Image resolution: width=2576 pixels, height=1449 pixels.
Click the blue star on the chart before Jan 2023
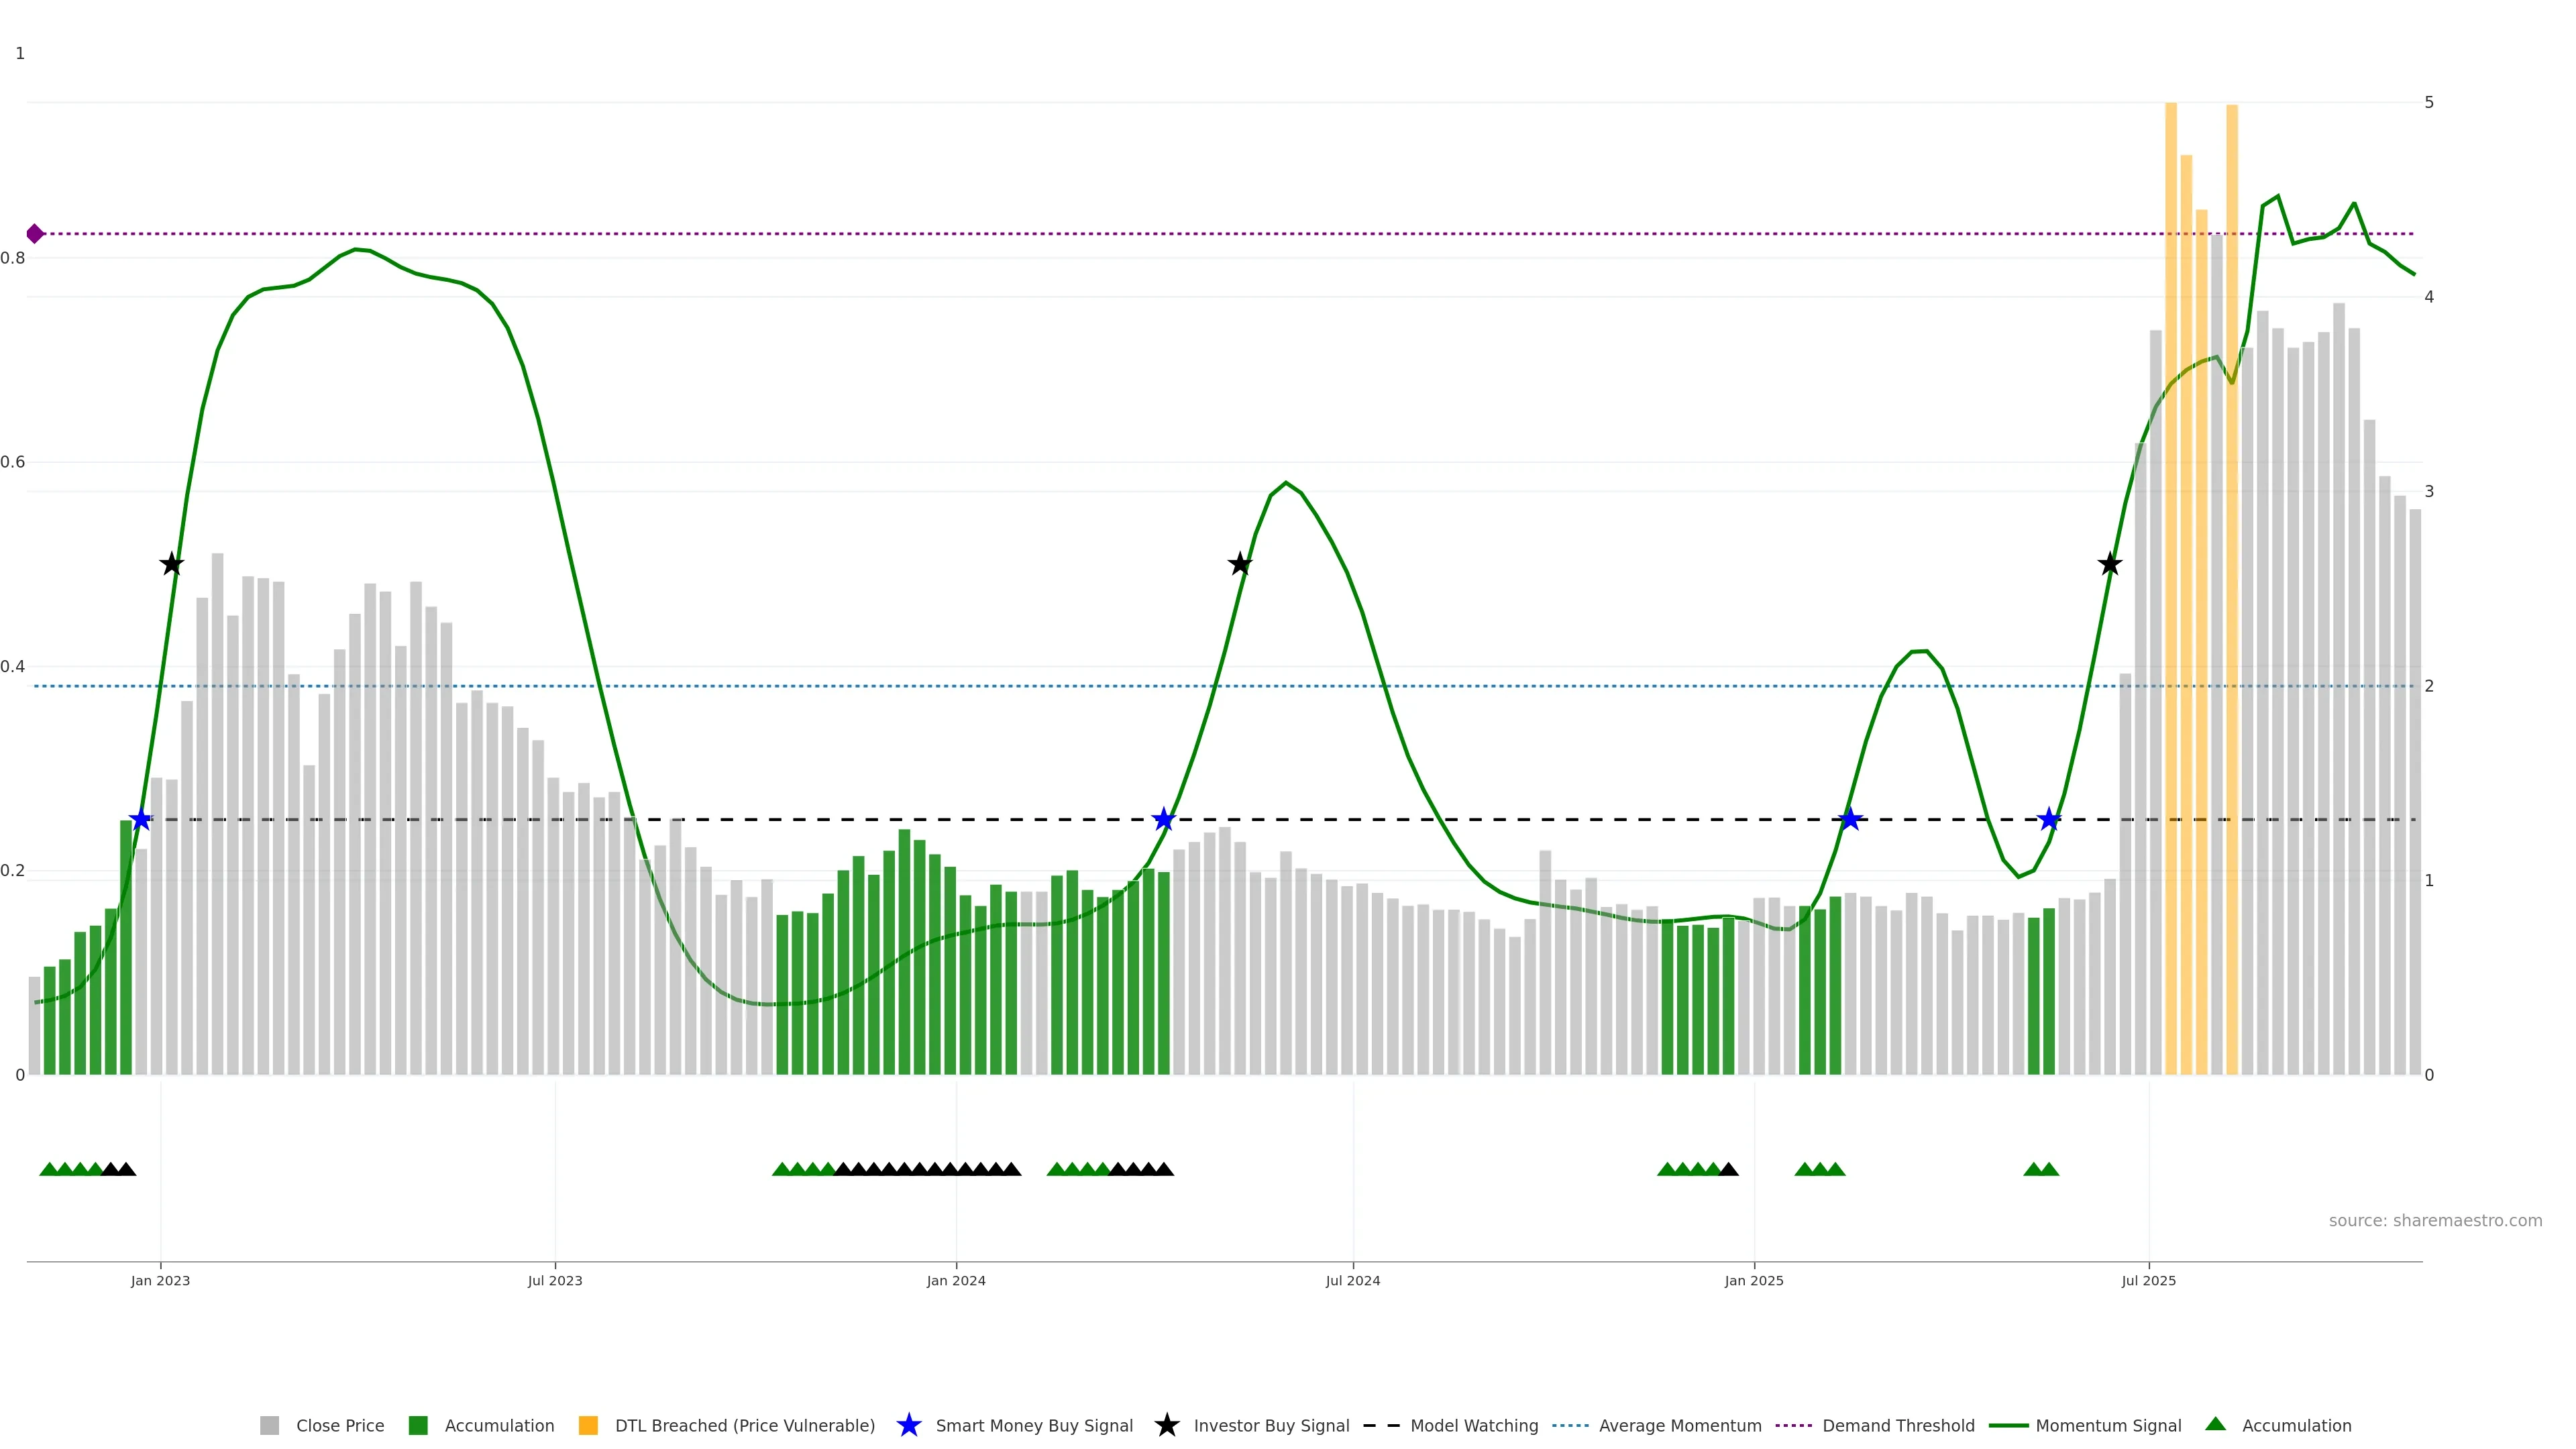coord(141,819)
